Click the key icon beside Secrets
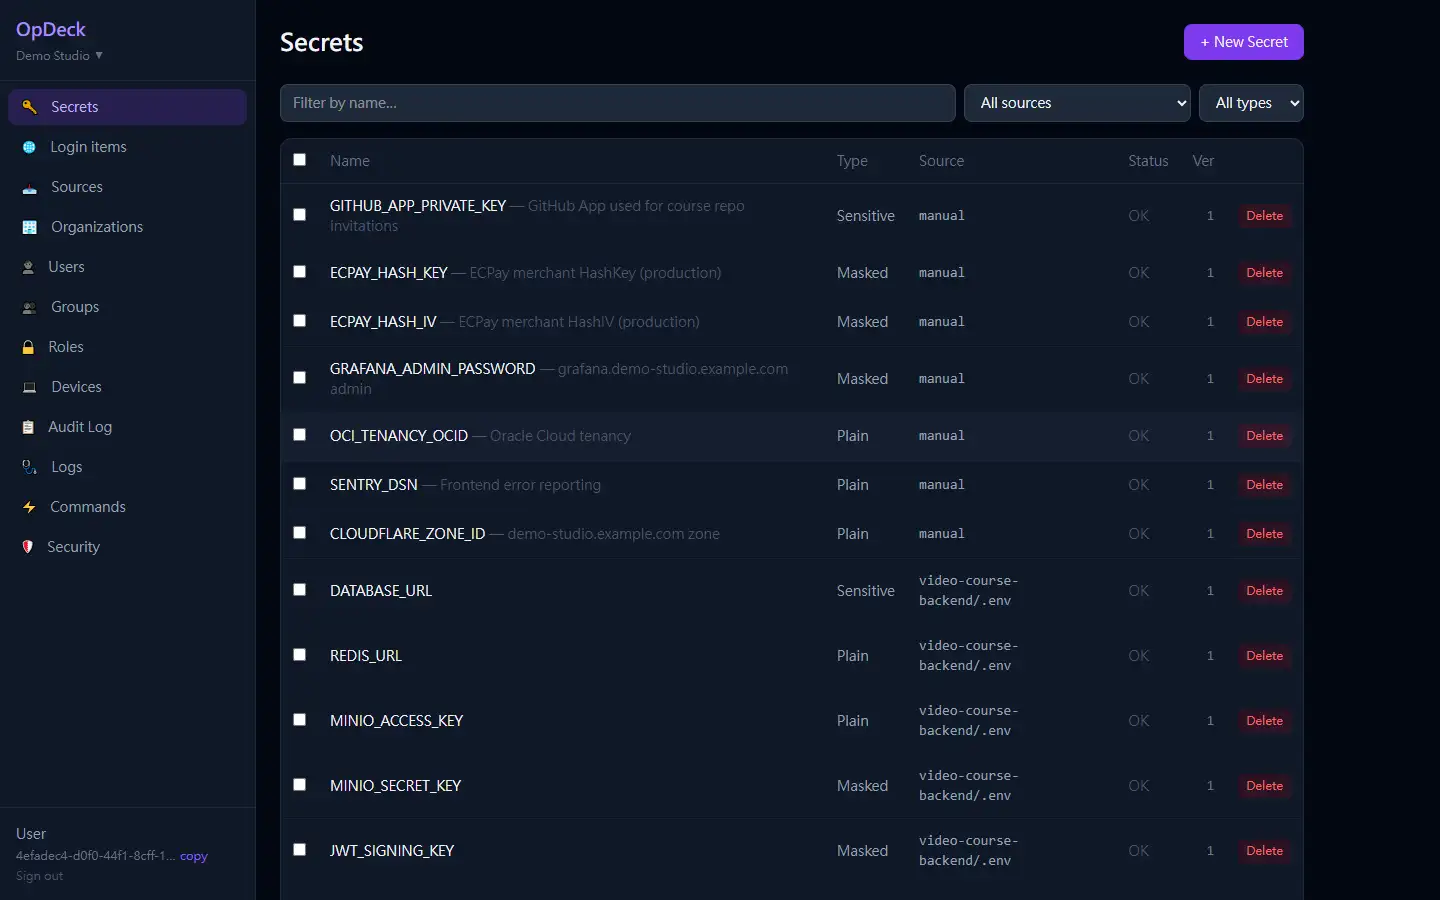 (x=30, y=107)
